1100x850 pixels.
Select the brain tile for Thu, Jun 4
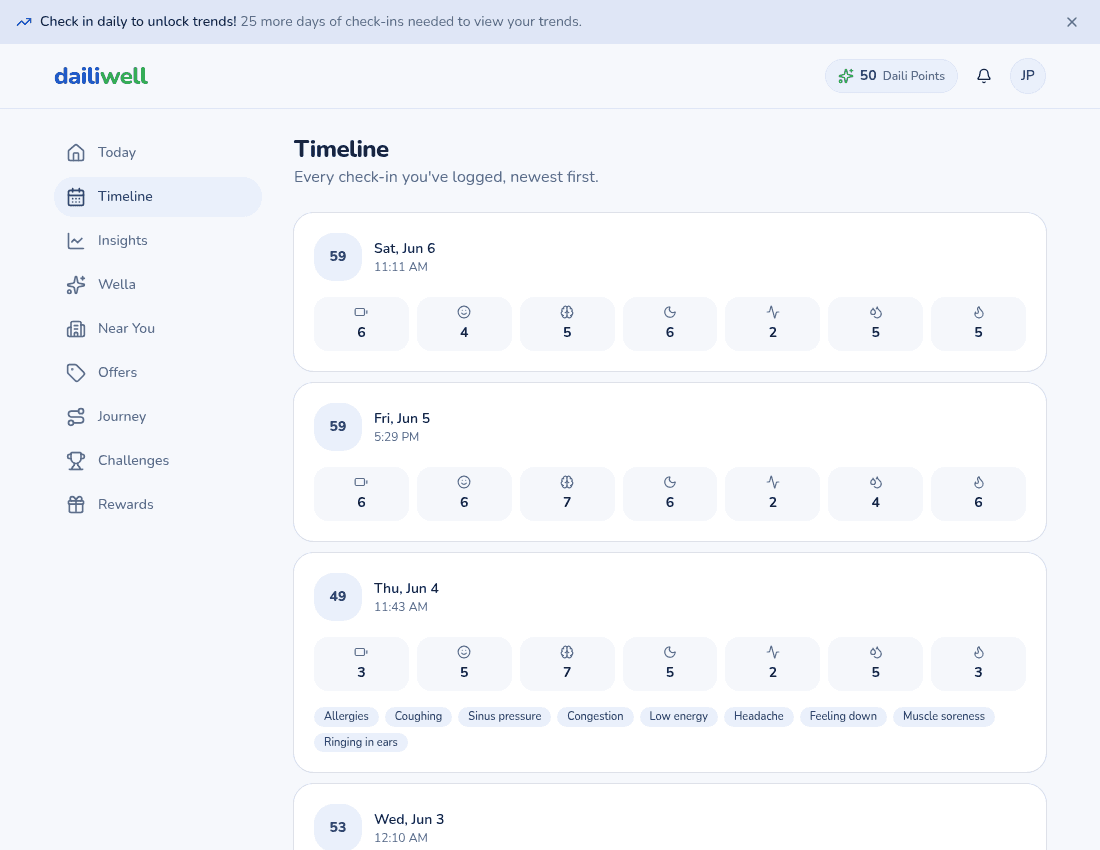(567, 663)
